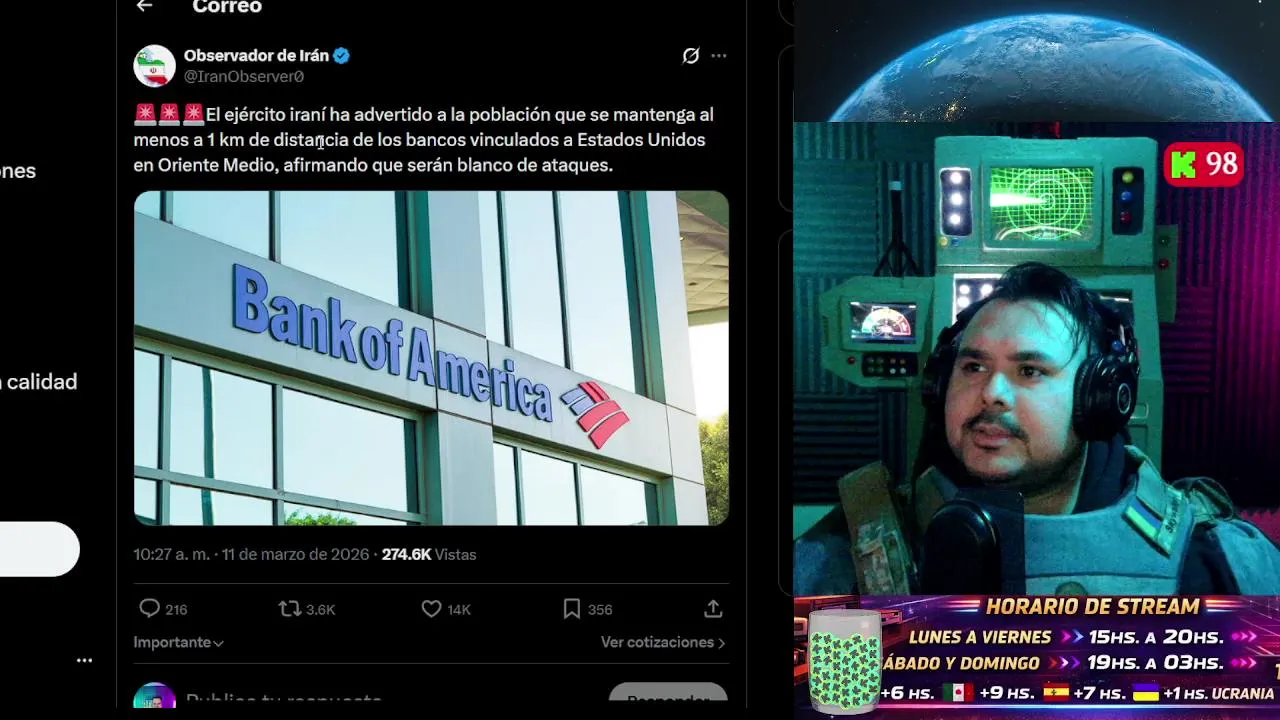Click the Responder button
Viewport: 1280px width, 720px height.
coord(668,697)
